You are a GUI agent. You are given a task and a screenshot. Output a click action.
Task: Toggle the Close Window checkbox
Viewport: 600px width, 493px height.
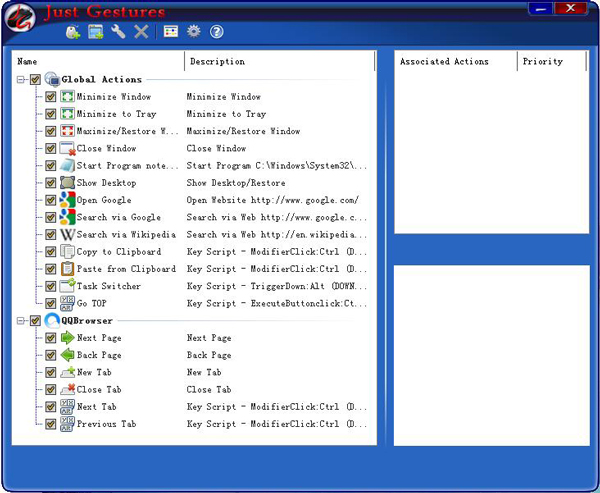coord(51,148)
